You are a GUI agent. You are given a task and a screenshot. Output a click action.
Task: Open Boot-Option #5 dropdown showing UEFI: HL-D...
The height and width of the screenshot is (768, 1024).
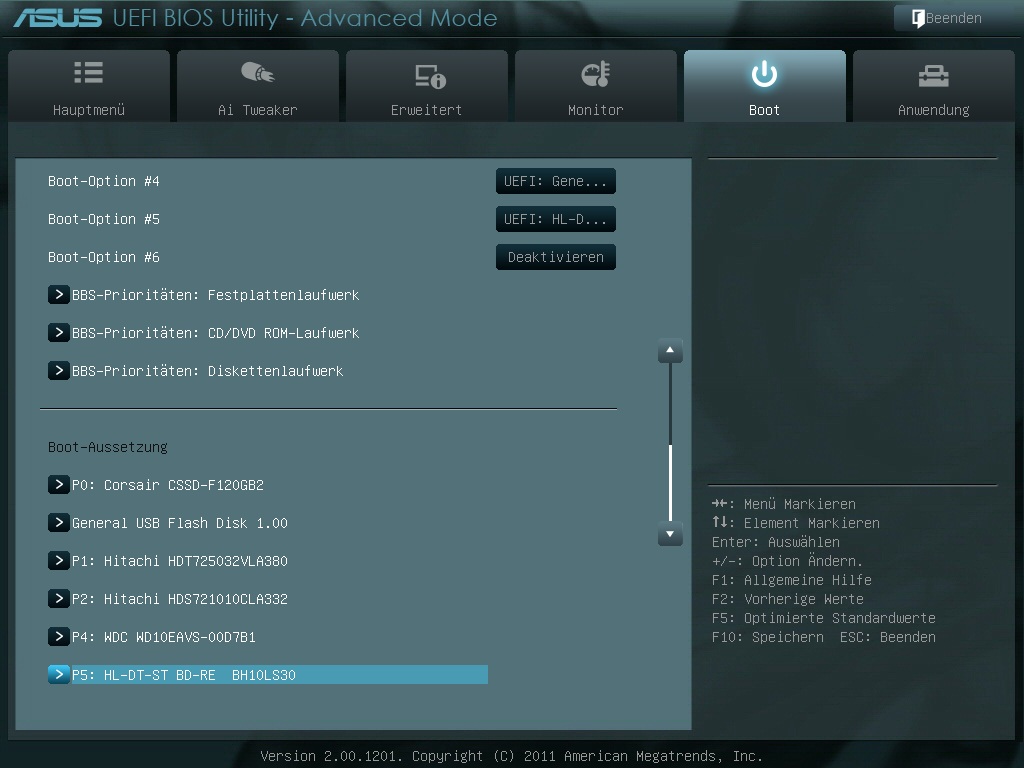pos(556,219)
